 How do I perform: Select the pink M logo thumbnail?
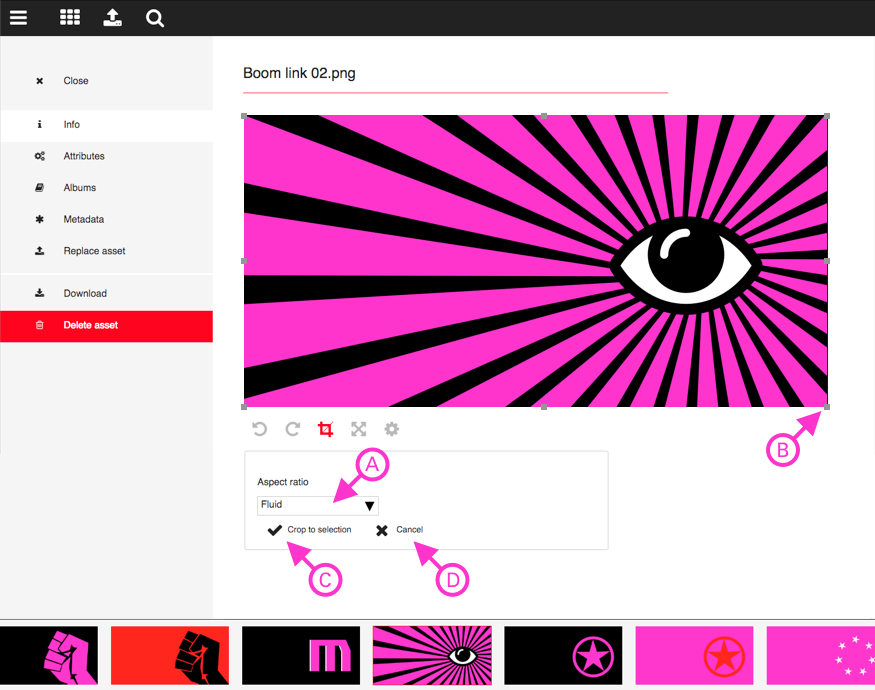pos(301,655)
